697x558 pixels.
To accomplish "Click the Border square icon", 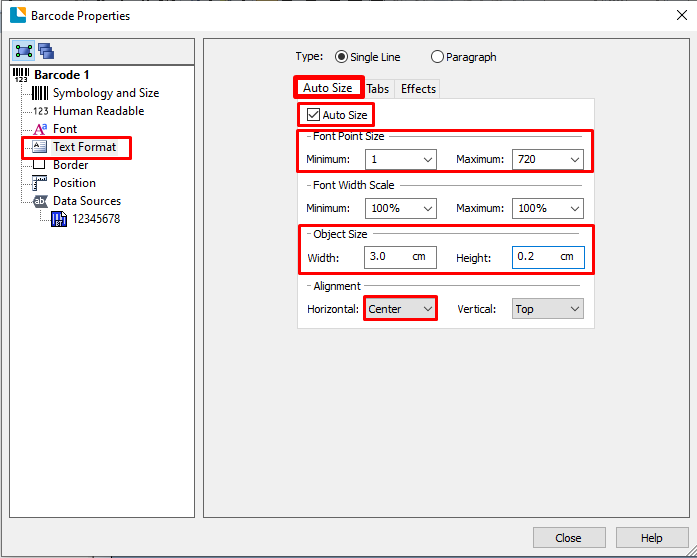I will tap(39, 165).
